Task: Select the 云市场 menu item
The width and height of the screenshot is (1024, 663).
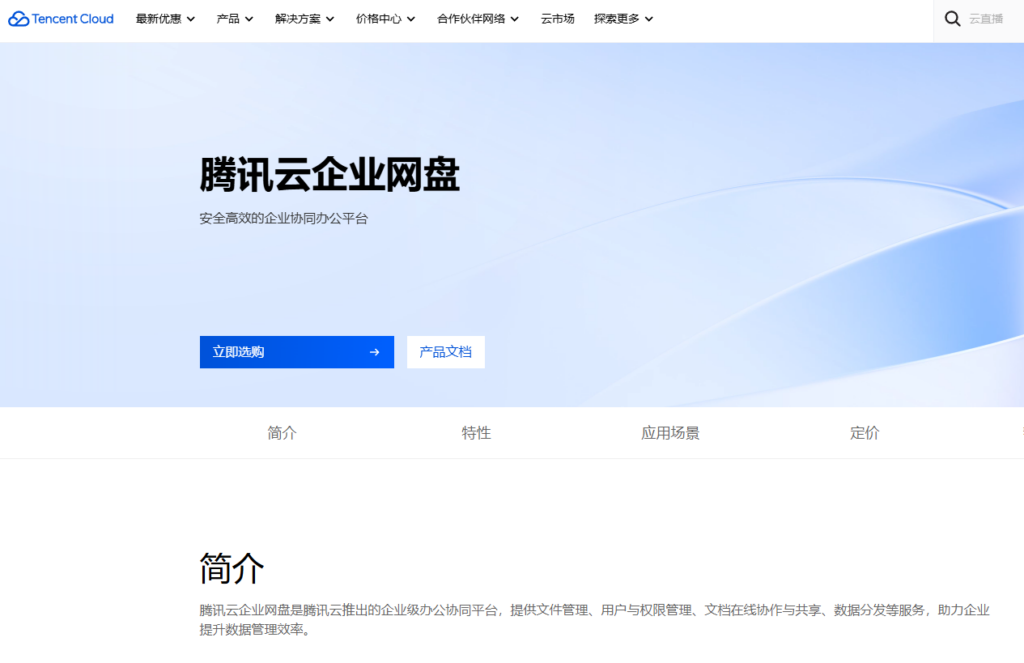Action: (x=557, y=18)
